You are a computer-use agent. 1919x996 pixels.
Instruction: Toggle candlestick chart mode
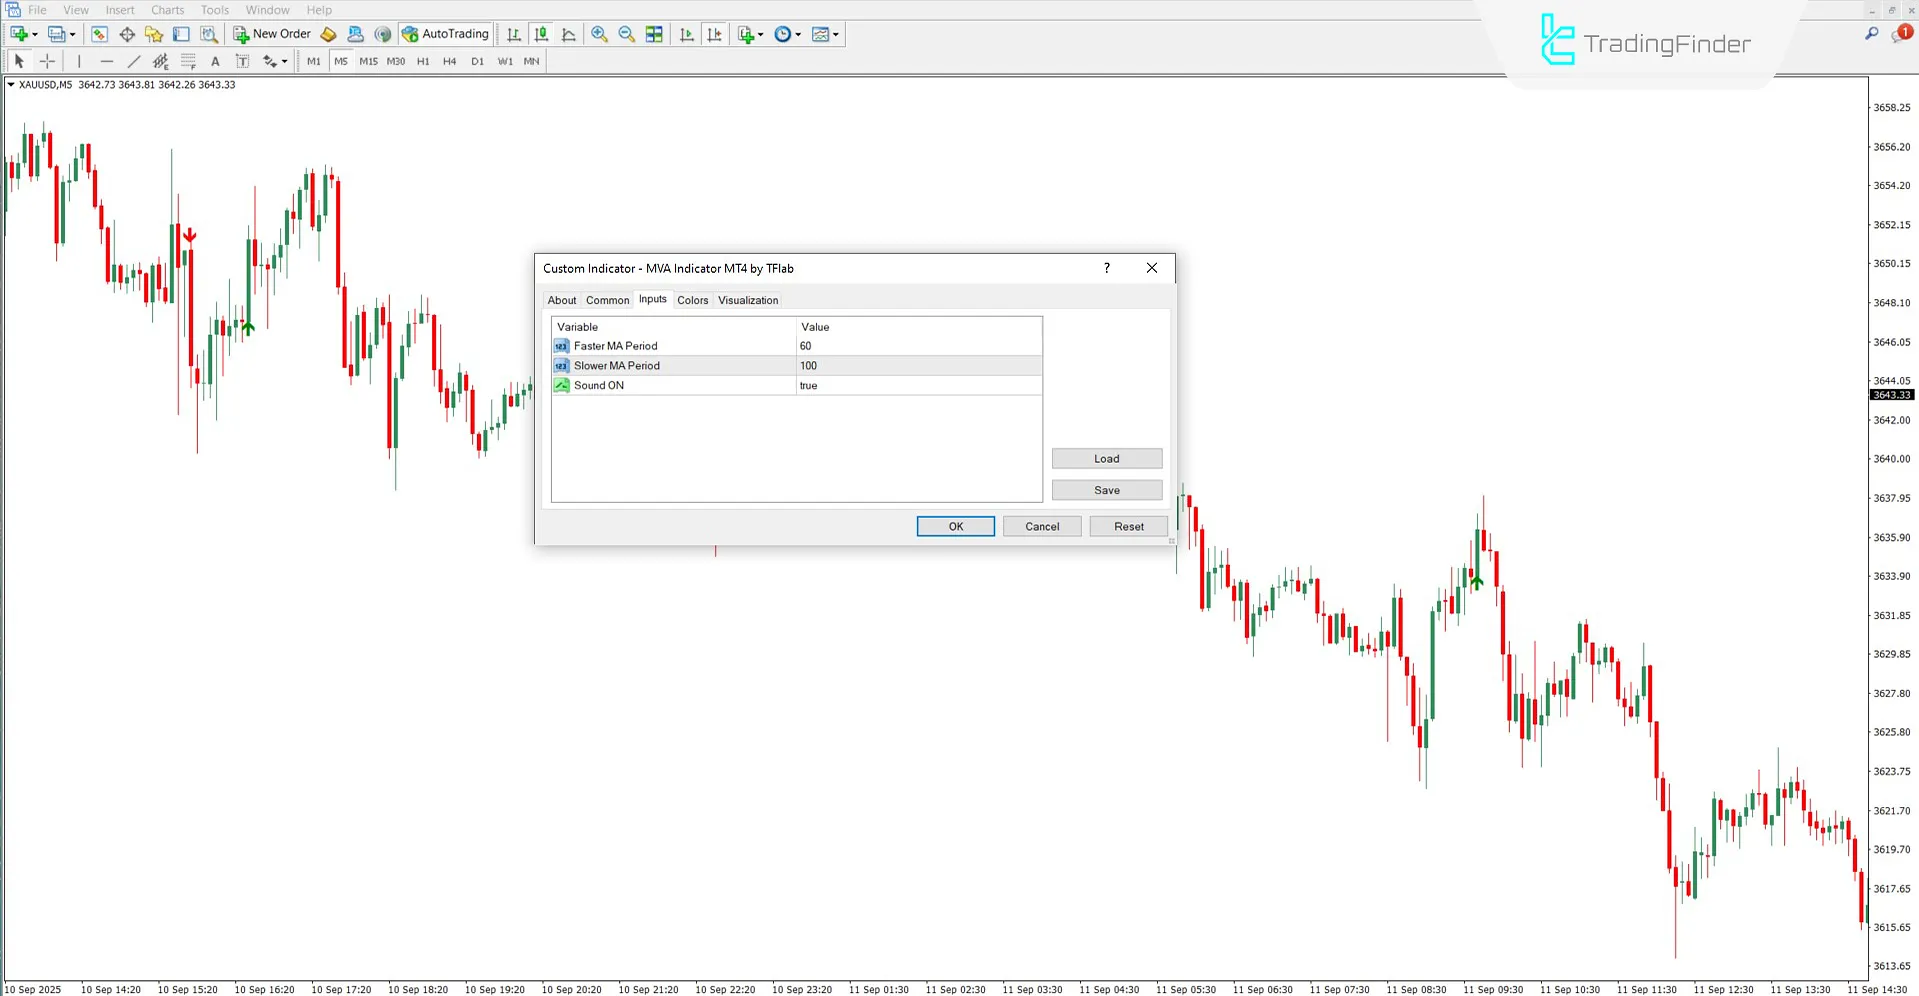pyautogui.click(x=541, y=34)
